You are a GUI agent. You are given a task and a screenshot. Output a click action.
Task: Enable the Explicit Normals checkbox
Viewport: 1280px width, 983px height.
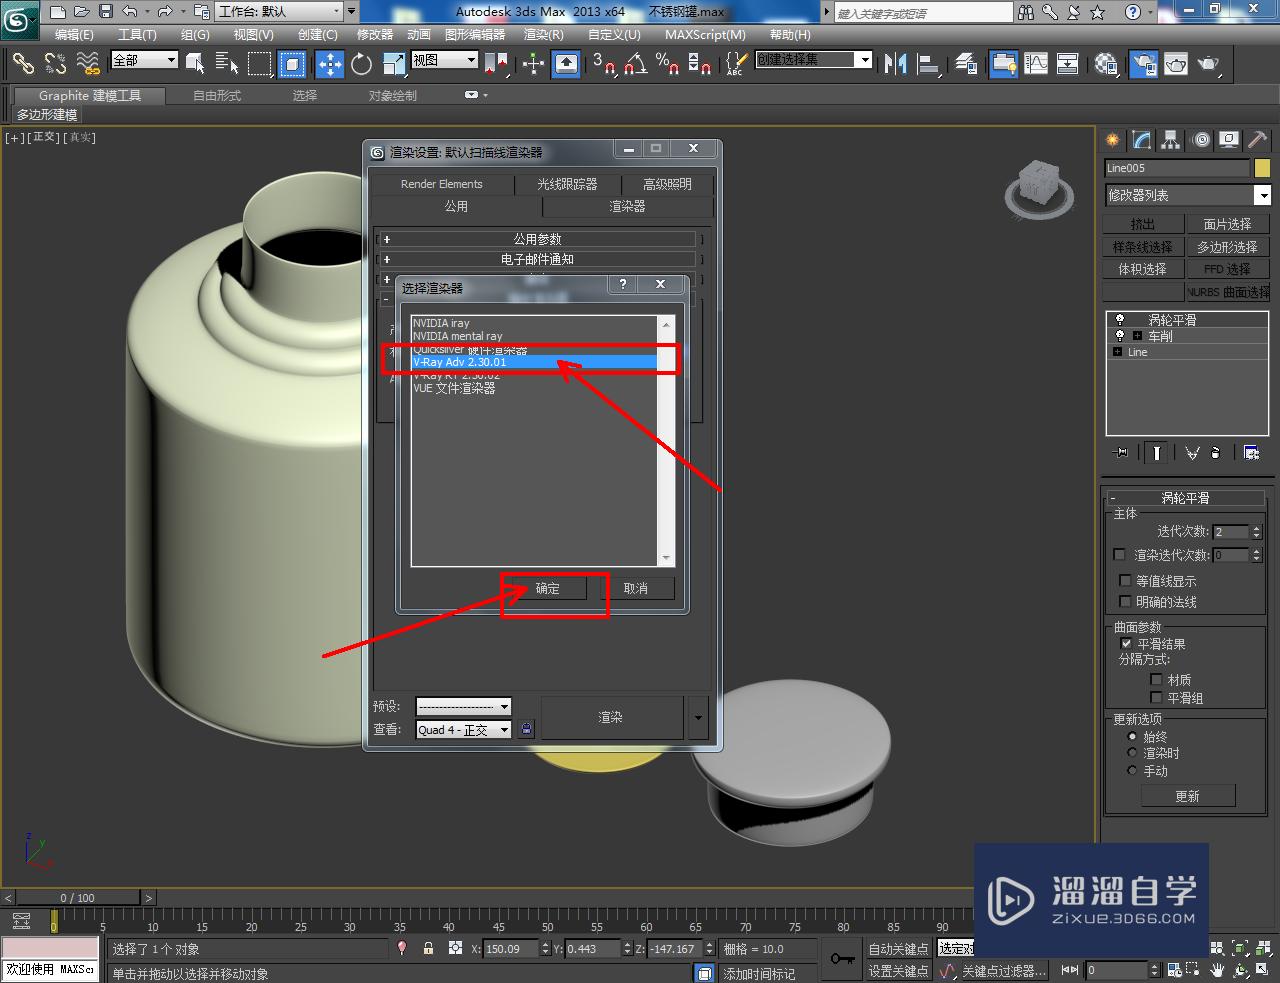[1125, 601]
